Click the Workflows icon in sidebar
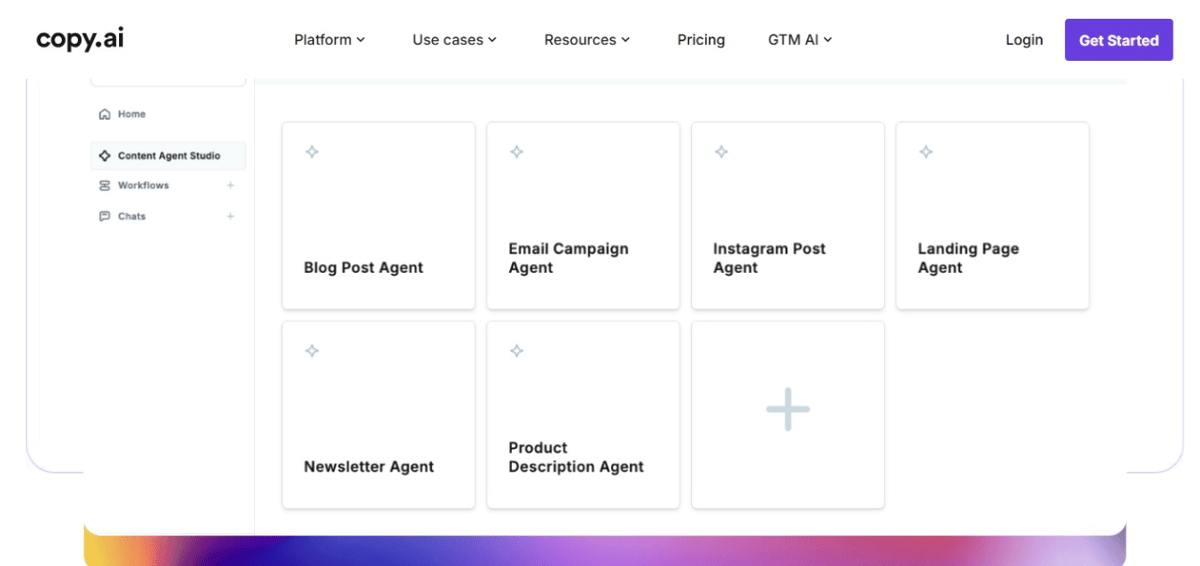 105,186
